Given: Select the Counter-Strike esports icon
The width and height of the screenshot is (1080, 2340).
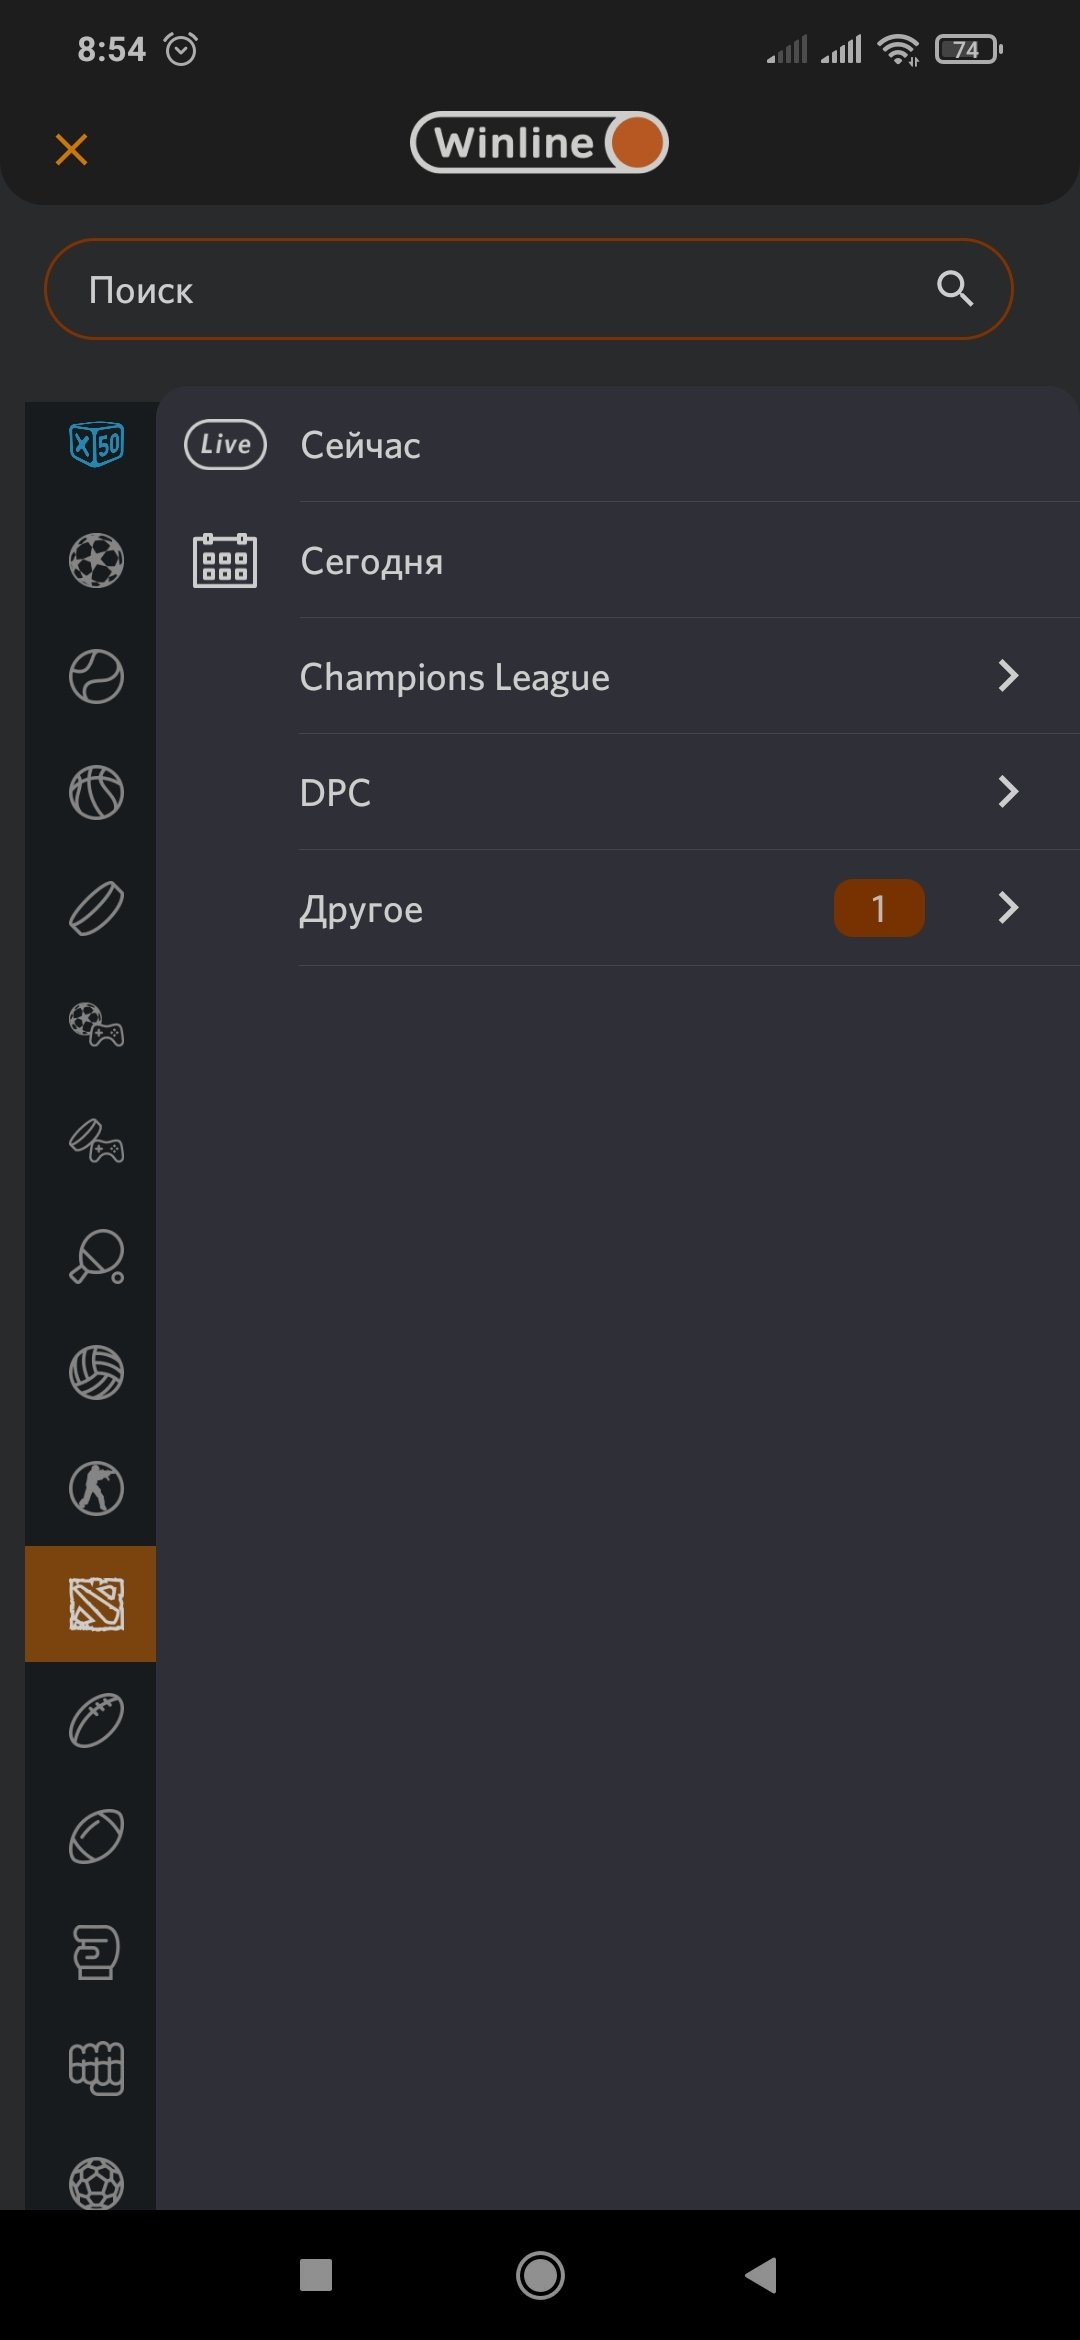Looking at the screenshot, I should coord(96,1488).
